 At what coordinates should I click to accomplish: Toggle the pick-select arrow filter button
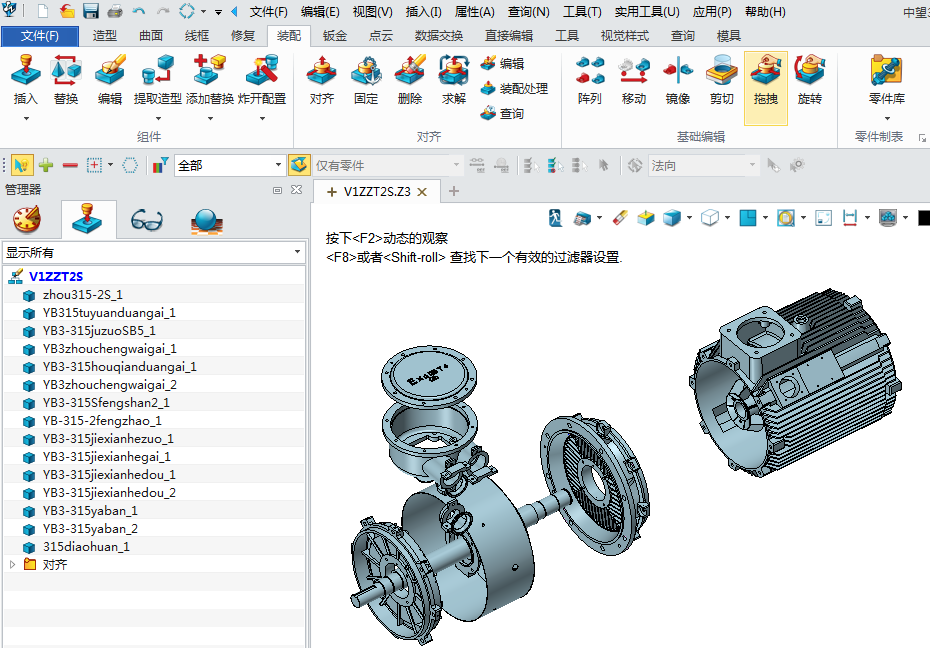pyautogui.click(x=21, y=165)
